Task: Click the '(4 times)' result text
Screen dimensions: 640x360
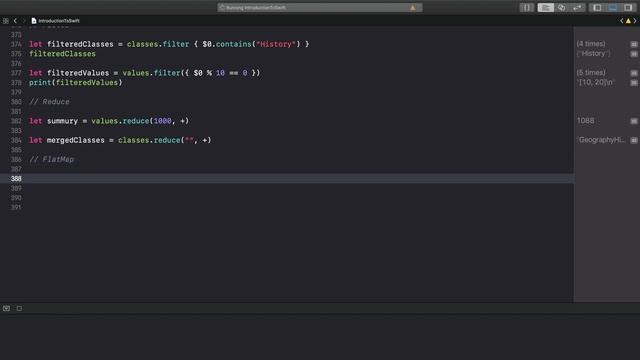Action: coord(591,44)
